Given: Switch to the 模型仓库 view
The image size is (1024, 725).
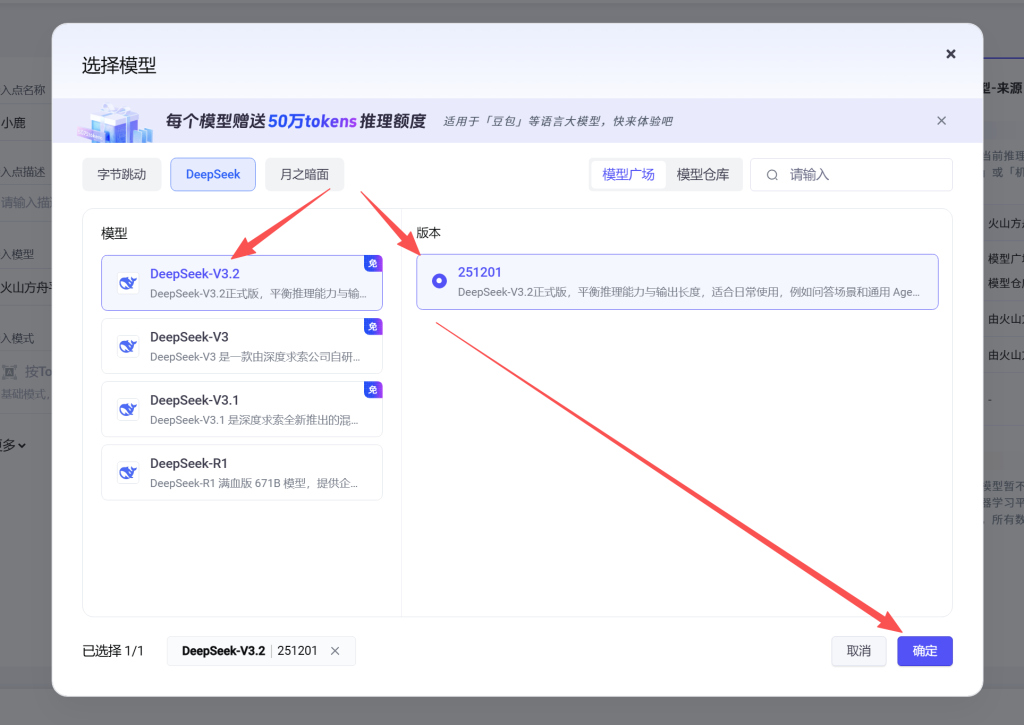Looking at the screenshot, I should point(702,175).
